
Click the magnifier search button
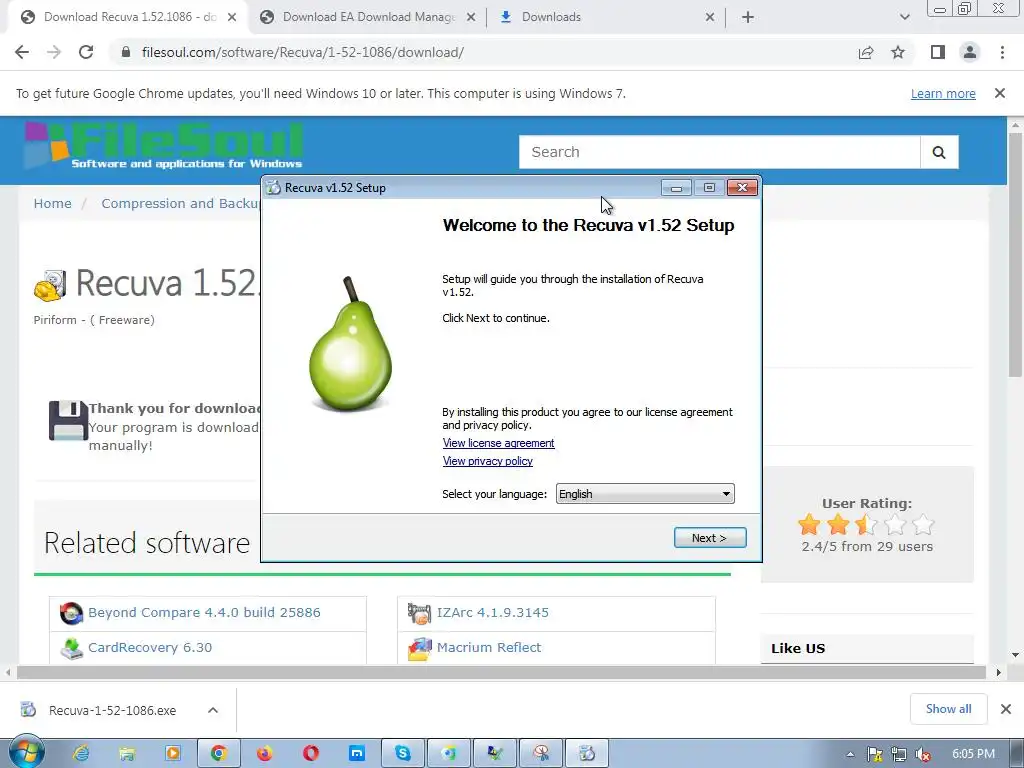click(x=939, y=152)
